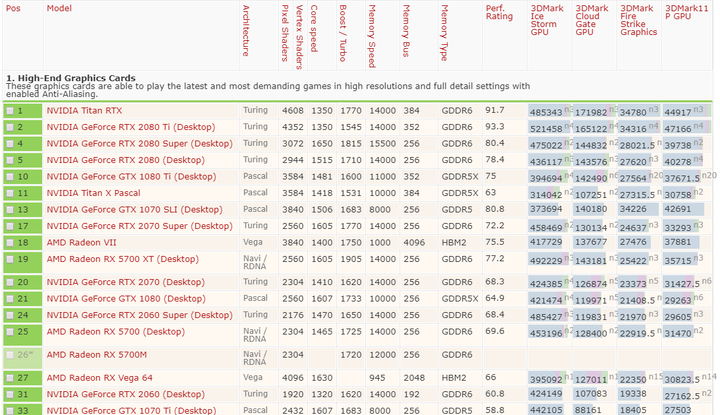Open AMD Radeon RX Vega 64 link
Screen dimensions: 720x415
[x=99, y=378]
